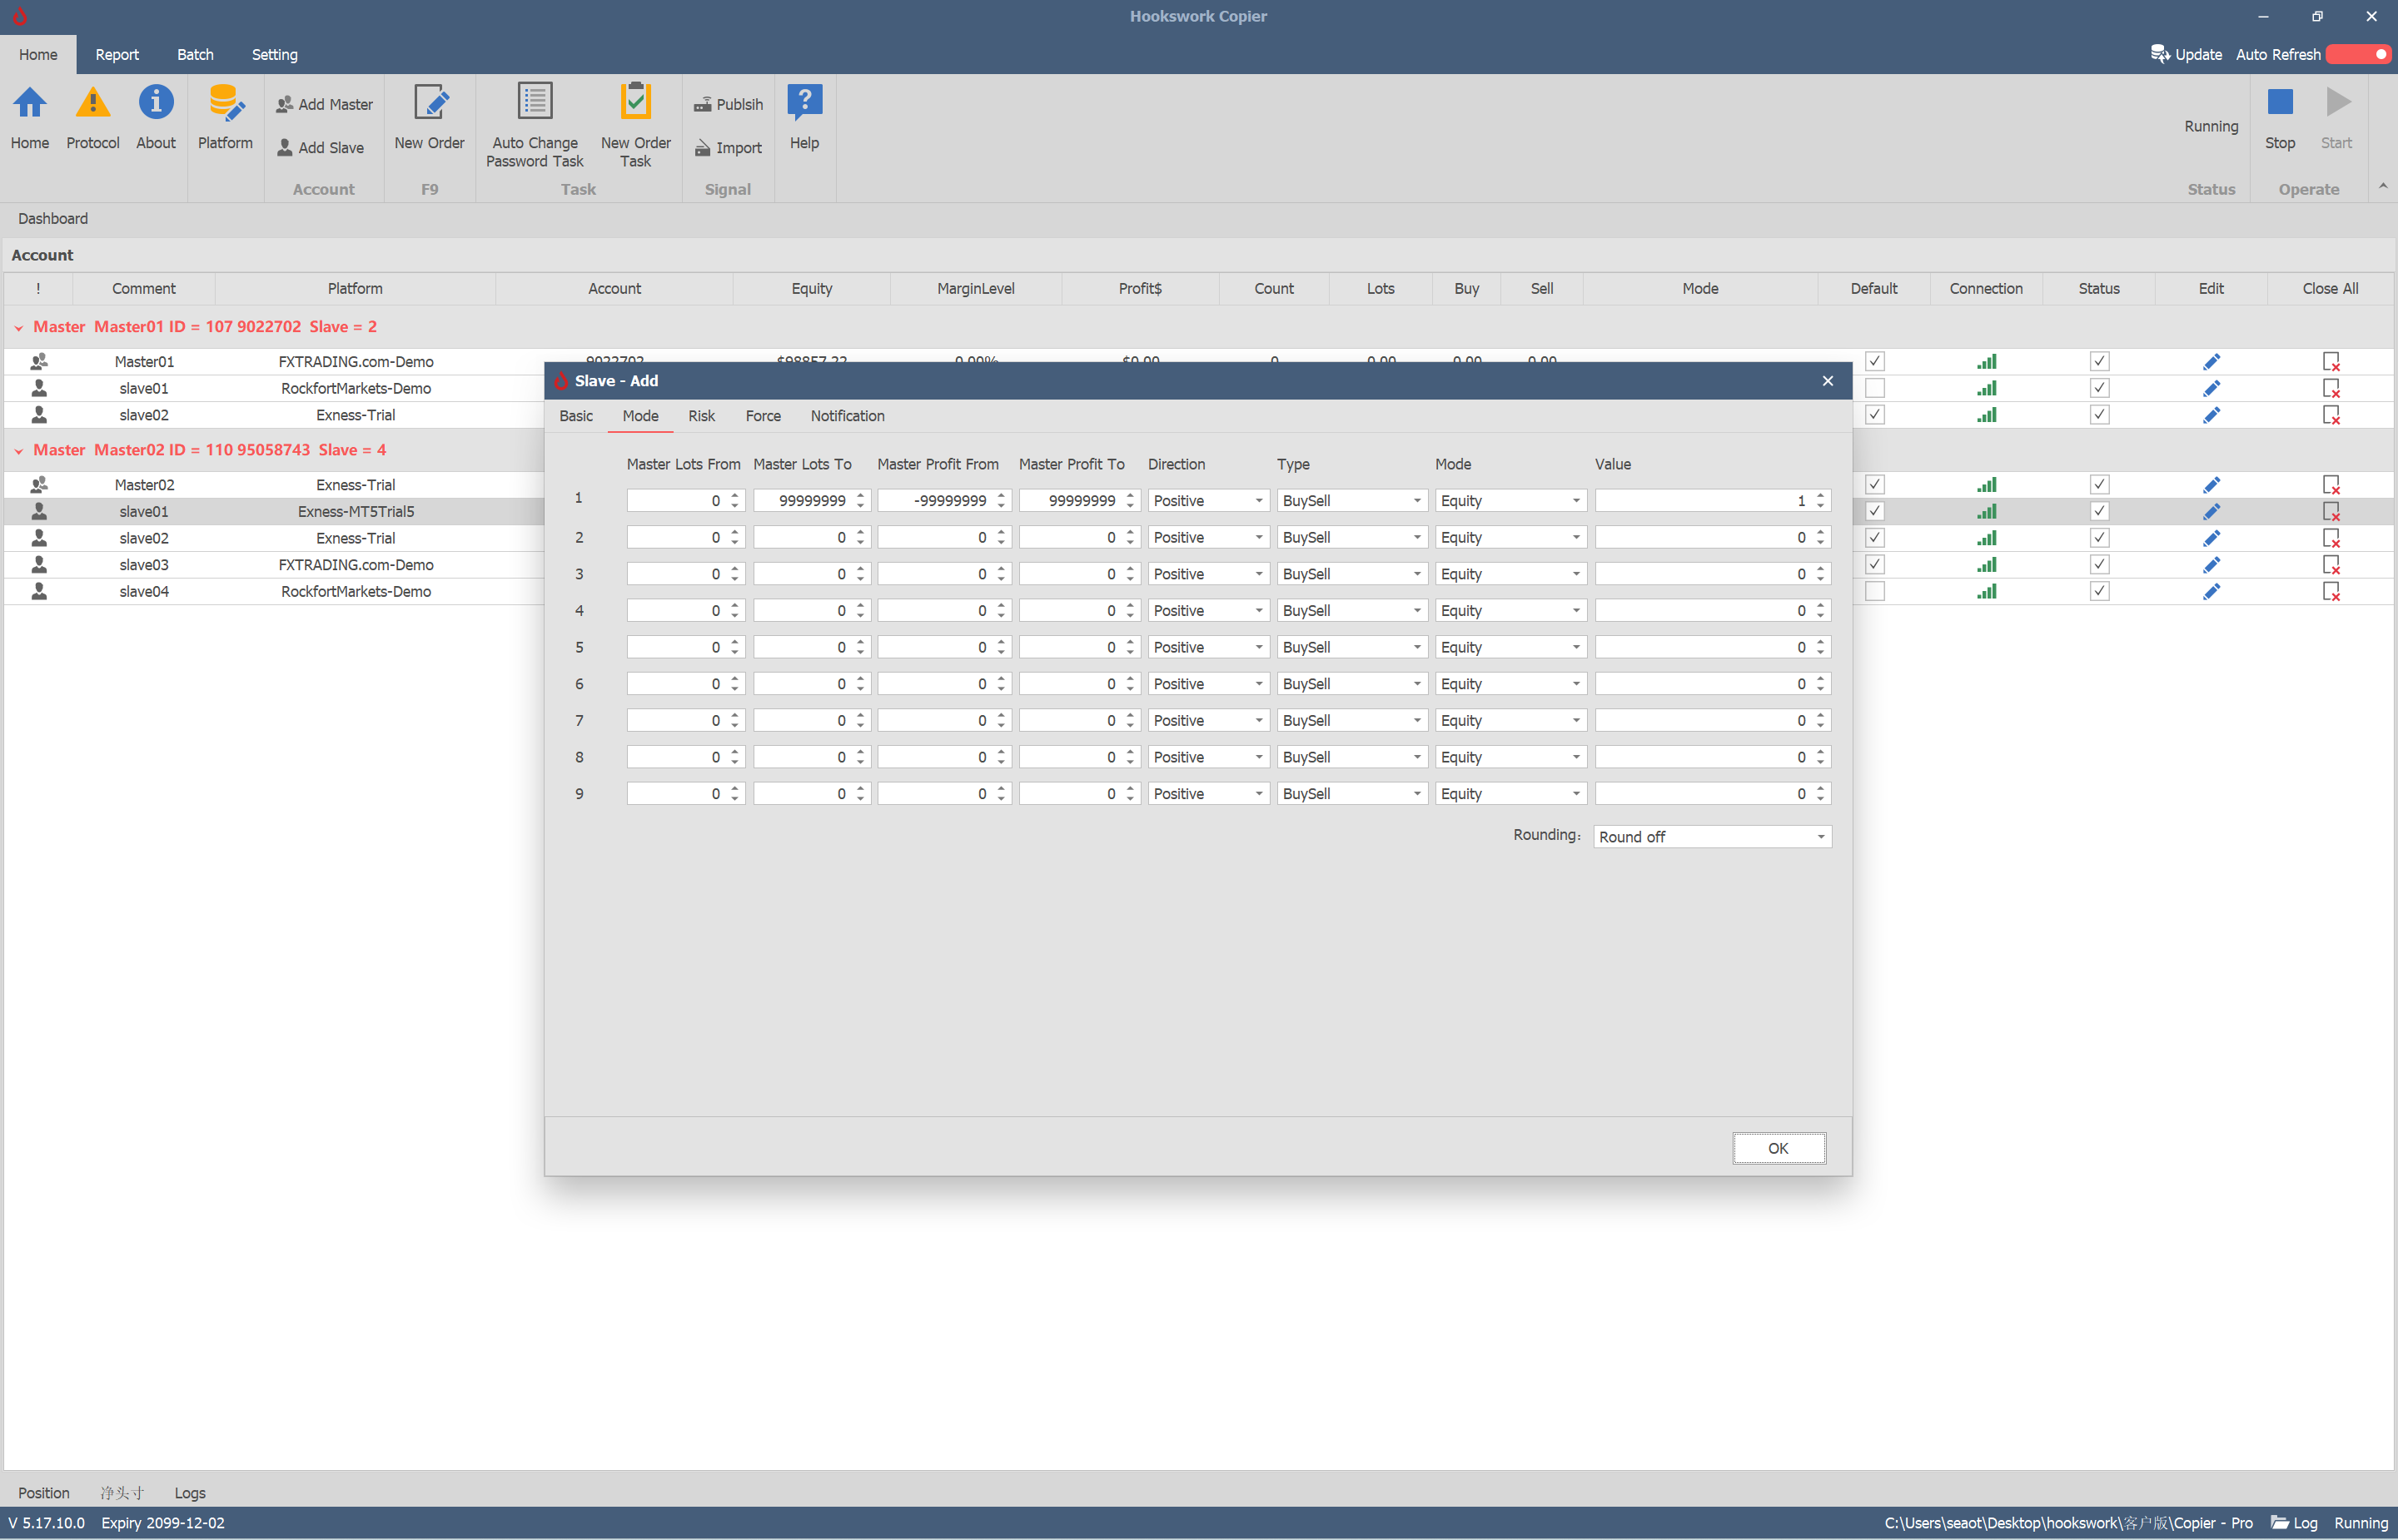Open the New Order Task icon
This screenshot has width=2398, height=1540.
(636, 126)
